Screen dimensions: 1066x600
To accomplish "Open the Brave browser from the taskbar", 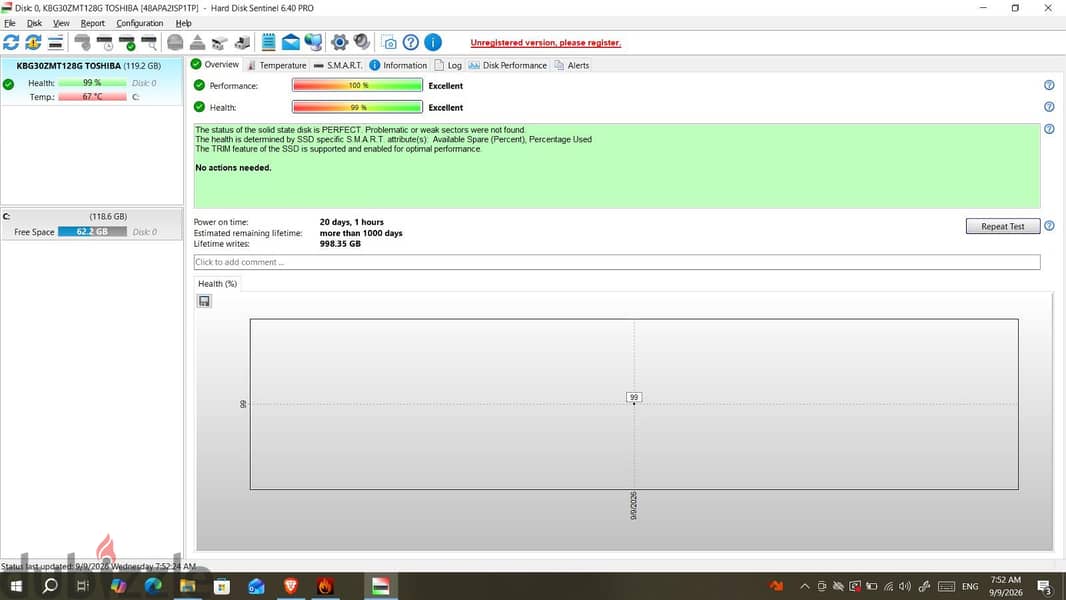I will pos(290,586).
